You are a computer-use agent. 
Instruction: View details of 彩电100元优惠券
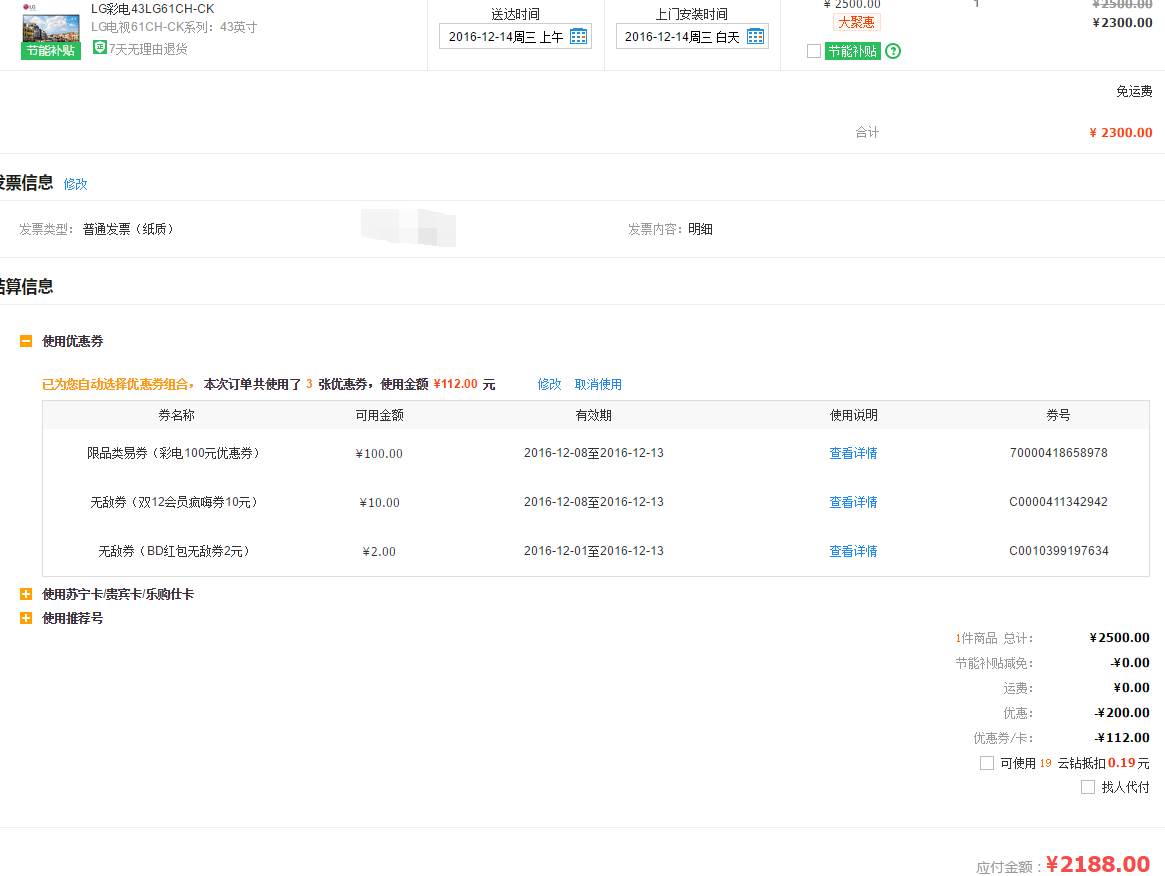tap(853, 453)
